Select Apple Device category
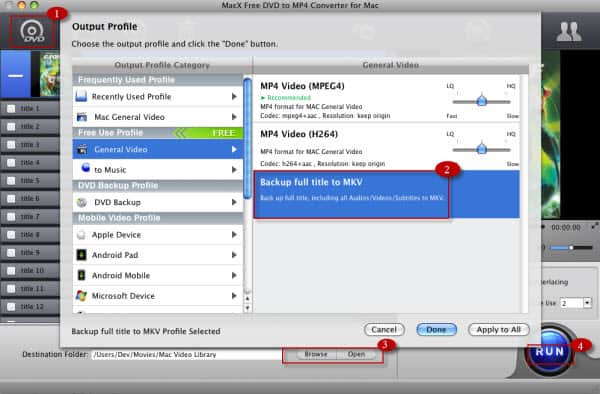Viewport: 600px width, 394px height. (x=158, y=234)
